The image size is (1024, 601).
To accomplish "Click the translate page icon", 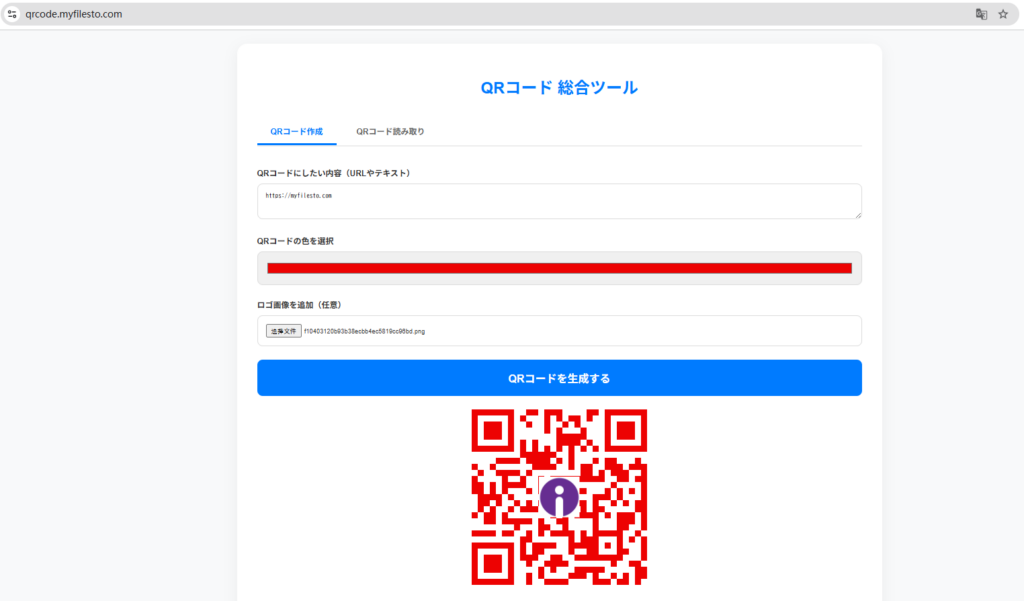I will click(x=981, y=14).
